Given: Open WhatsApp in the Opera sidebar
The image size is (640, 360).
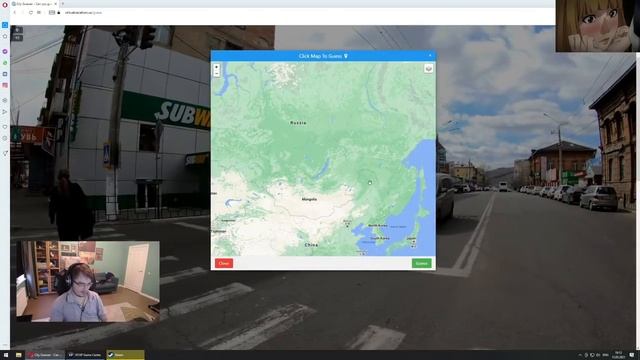Looking at the screenshot, I should pyautogui.click(x=5, y=63).
